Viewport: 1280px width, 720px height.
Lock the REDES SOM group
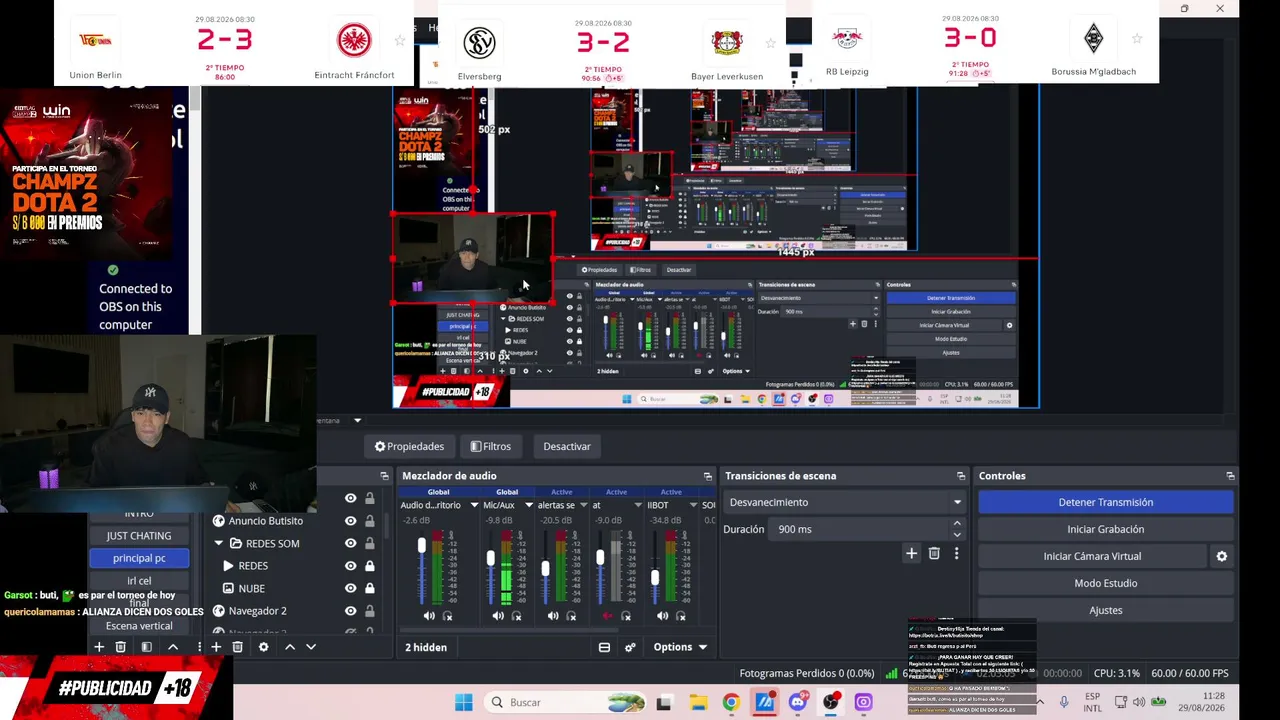click(369, 543)
